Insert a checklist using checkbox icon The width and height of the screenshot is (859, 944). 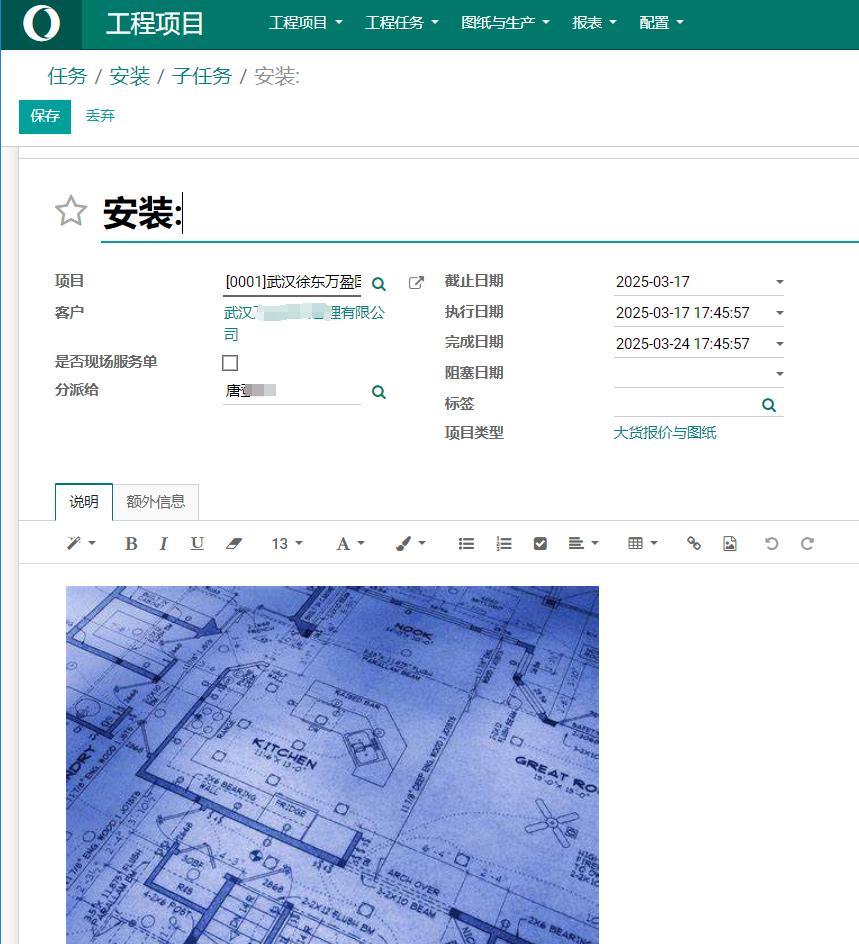(x=541, y=543)
